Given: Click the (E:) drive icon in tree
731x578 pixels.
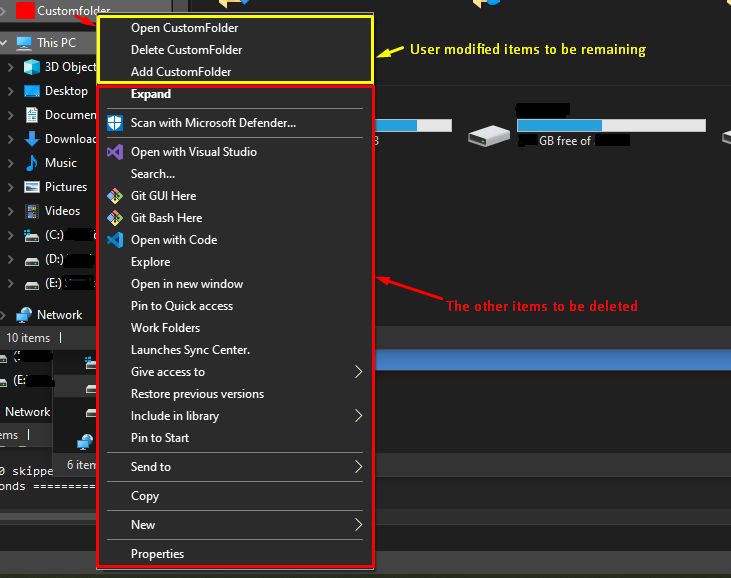Looking at the screenshot, I should [x=32, y=285].
